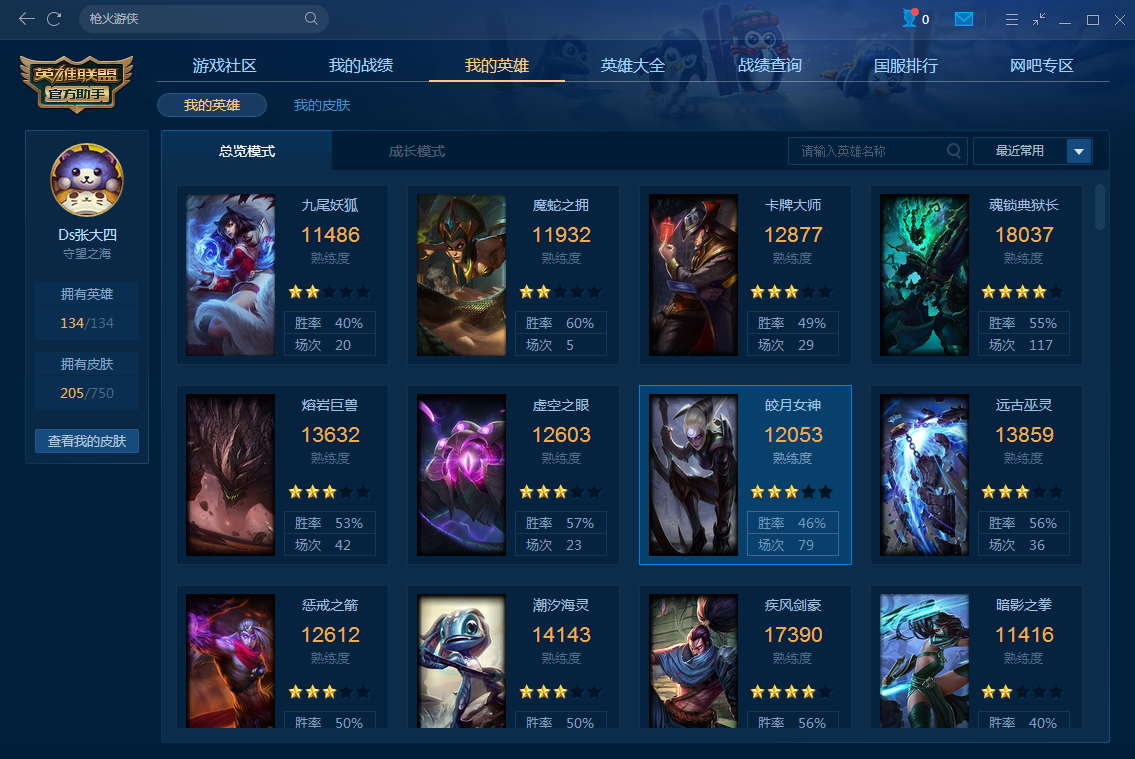Open the trophy notification icon
Image resolution: width=1135 pixels, height=759 pixels.
[910, 18]
